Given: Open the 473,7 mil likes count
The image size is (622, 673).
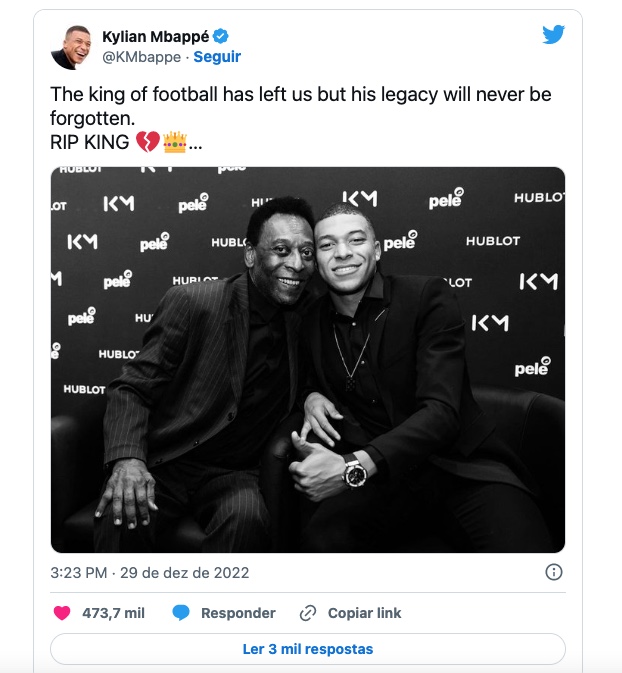Looking at the screenshot, I should [113, 613].
